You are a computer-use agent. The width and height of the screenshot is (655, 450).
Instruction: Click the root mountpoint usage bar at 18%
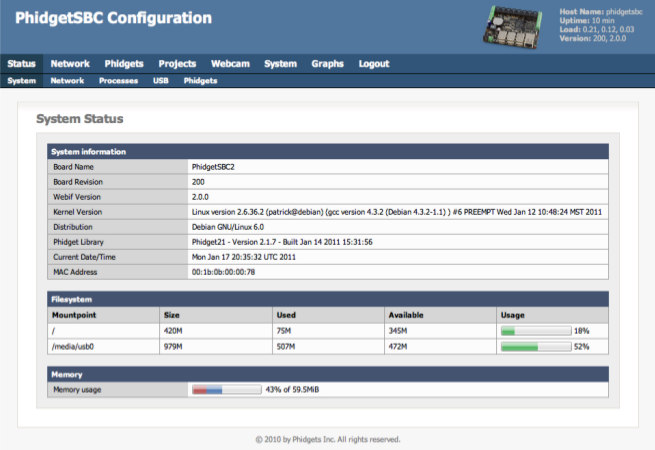coord(536,331)
